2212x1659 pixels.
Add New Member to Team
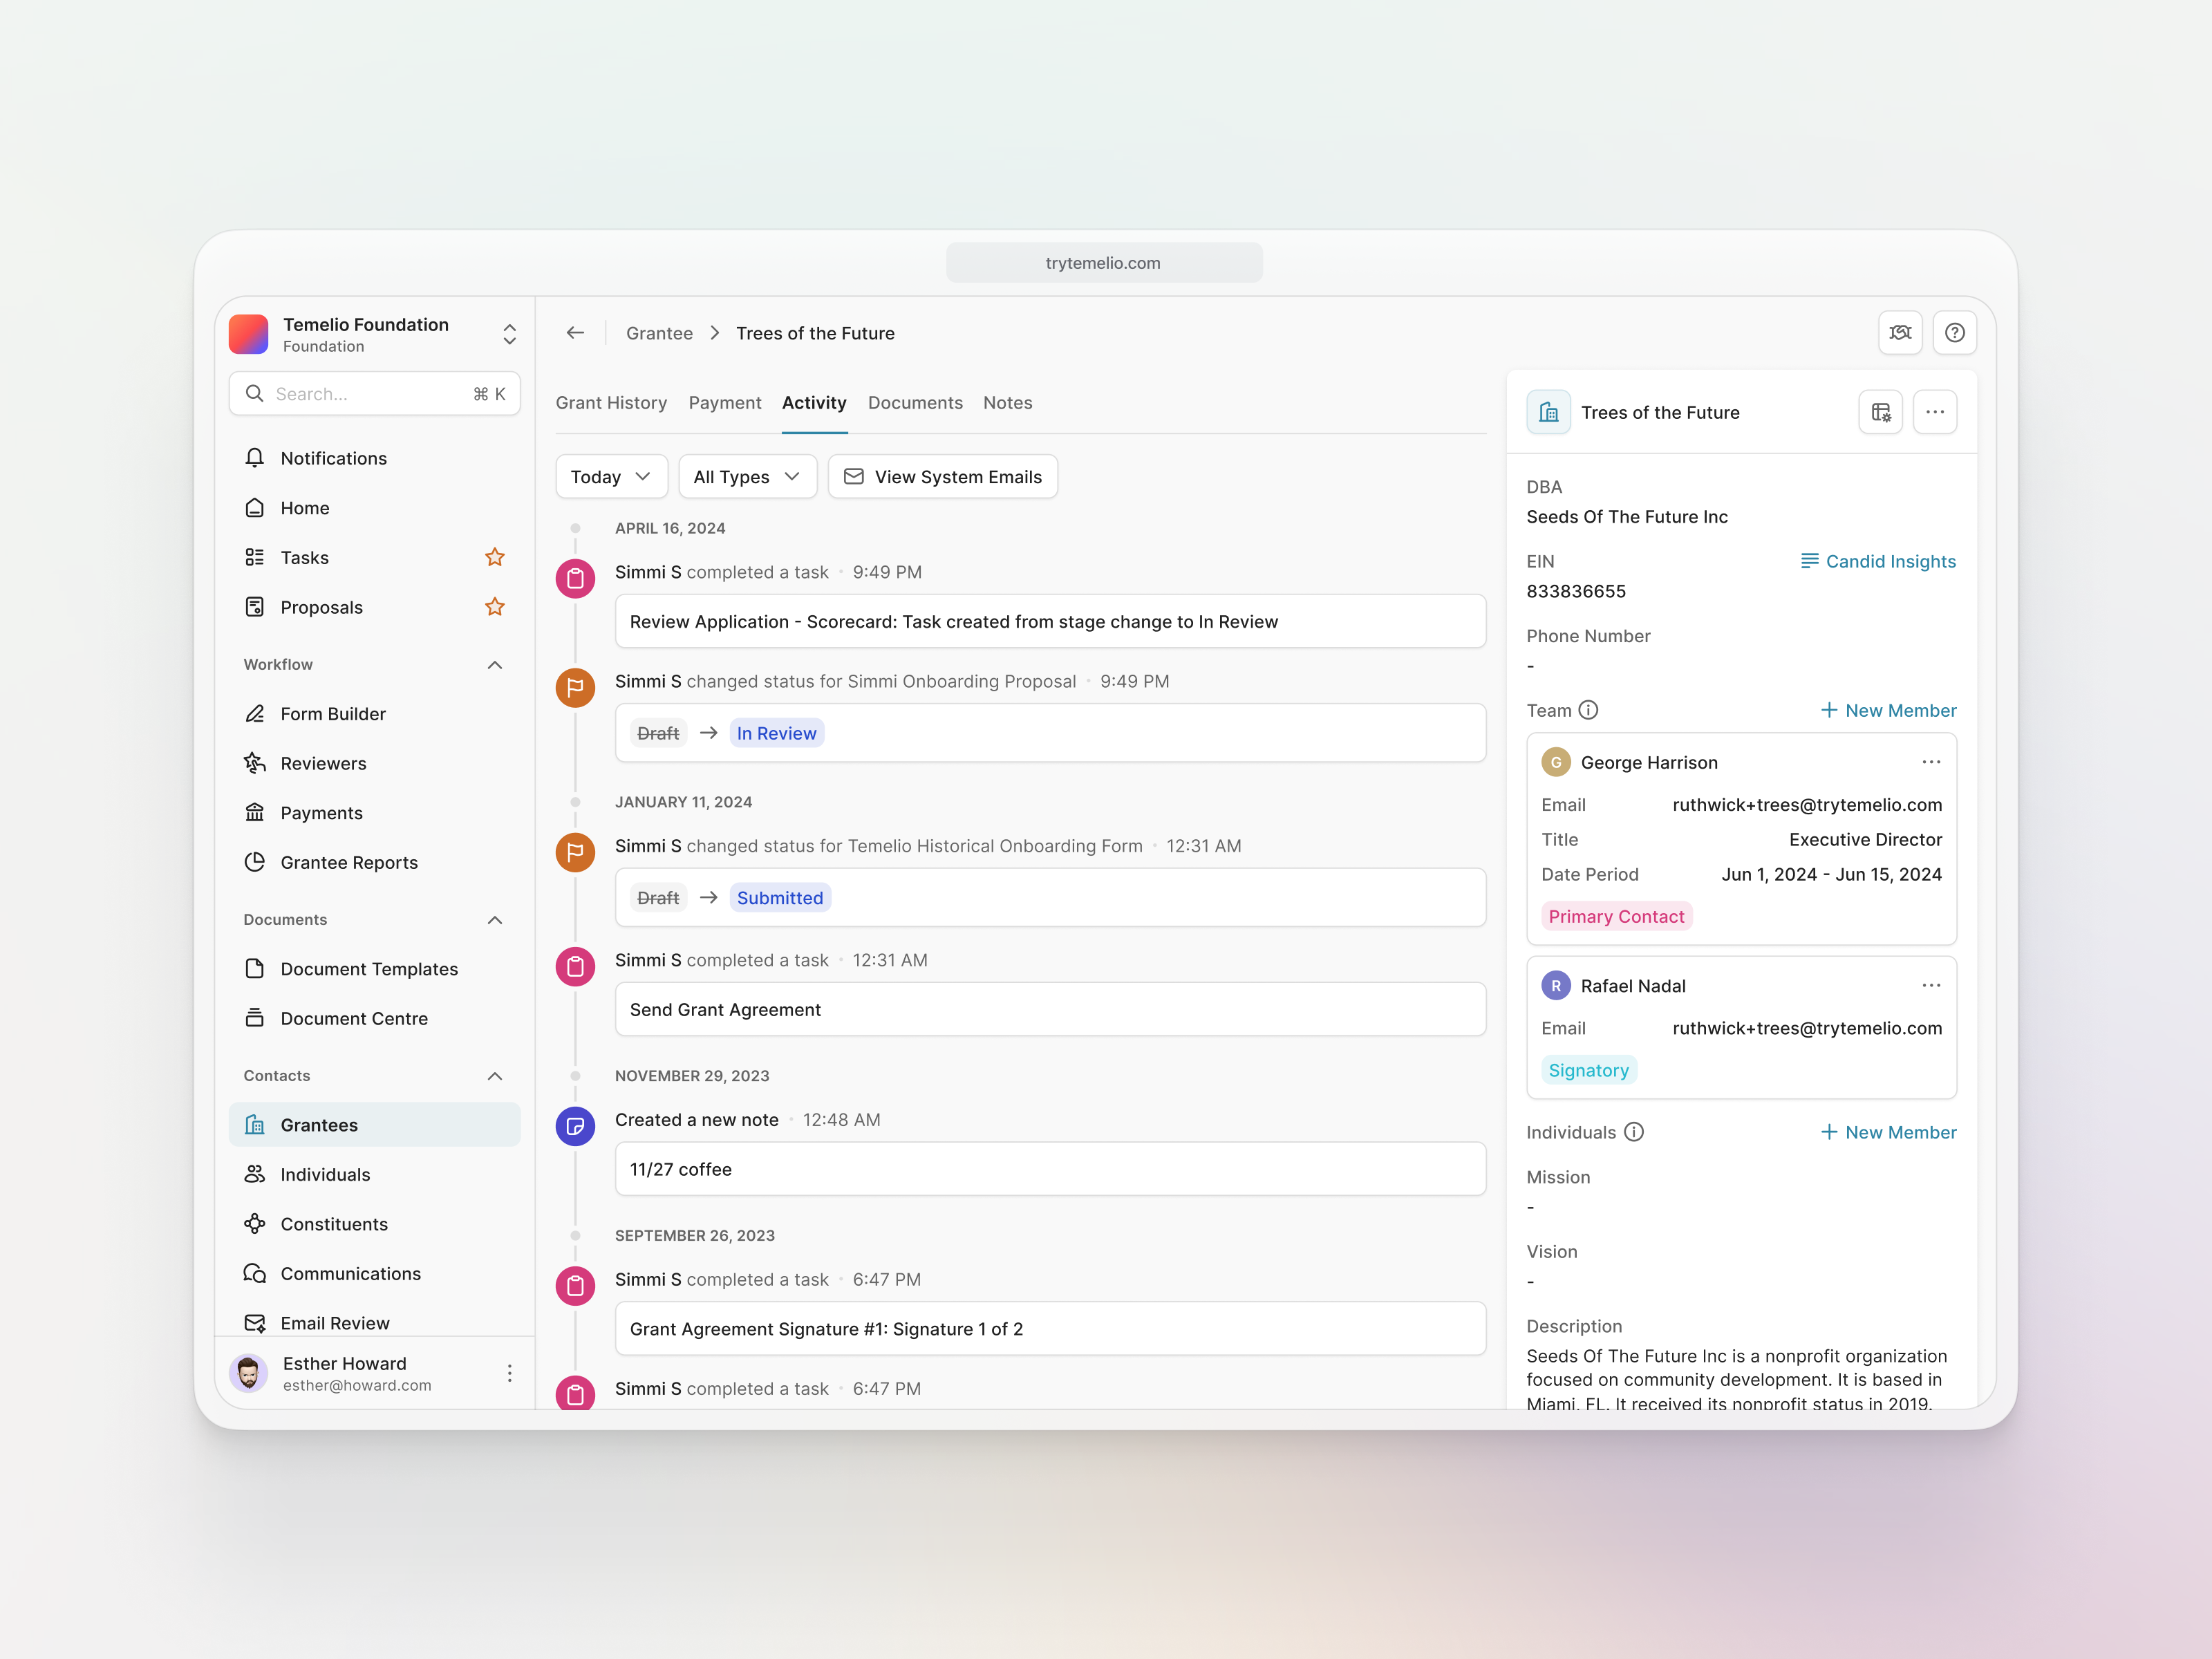pos(1888,710)
